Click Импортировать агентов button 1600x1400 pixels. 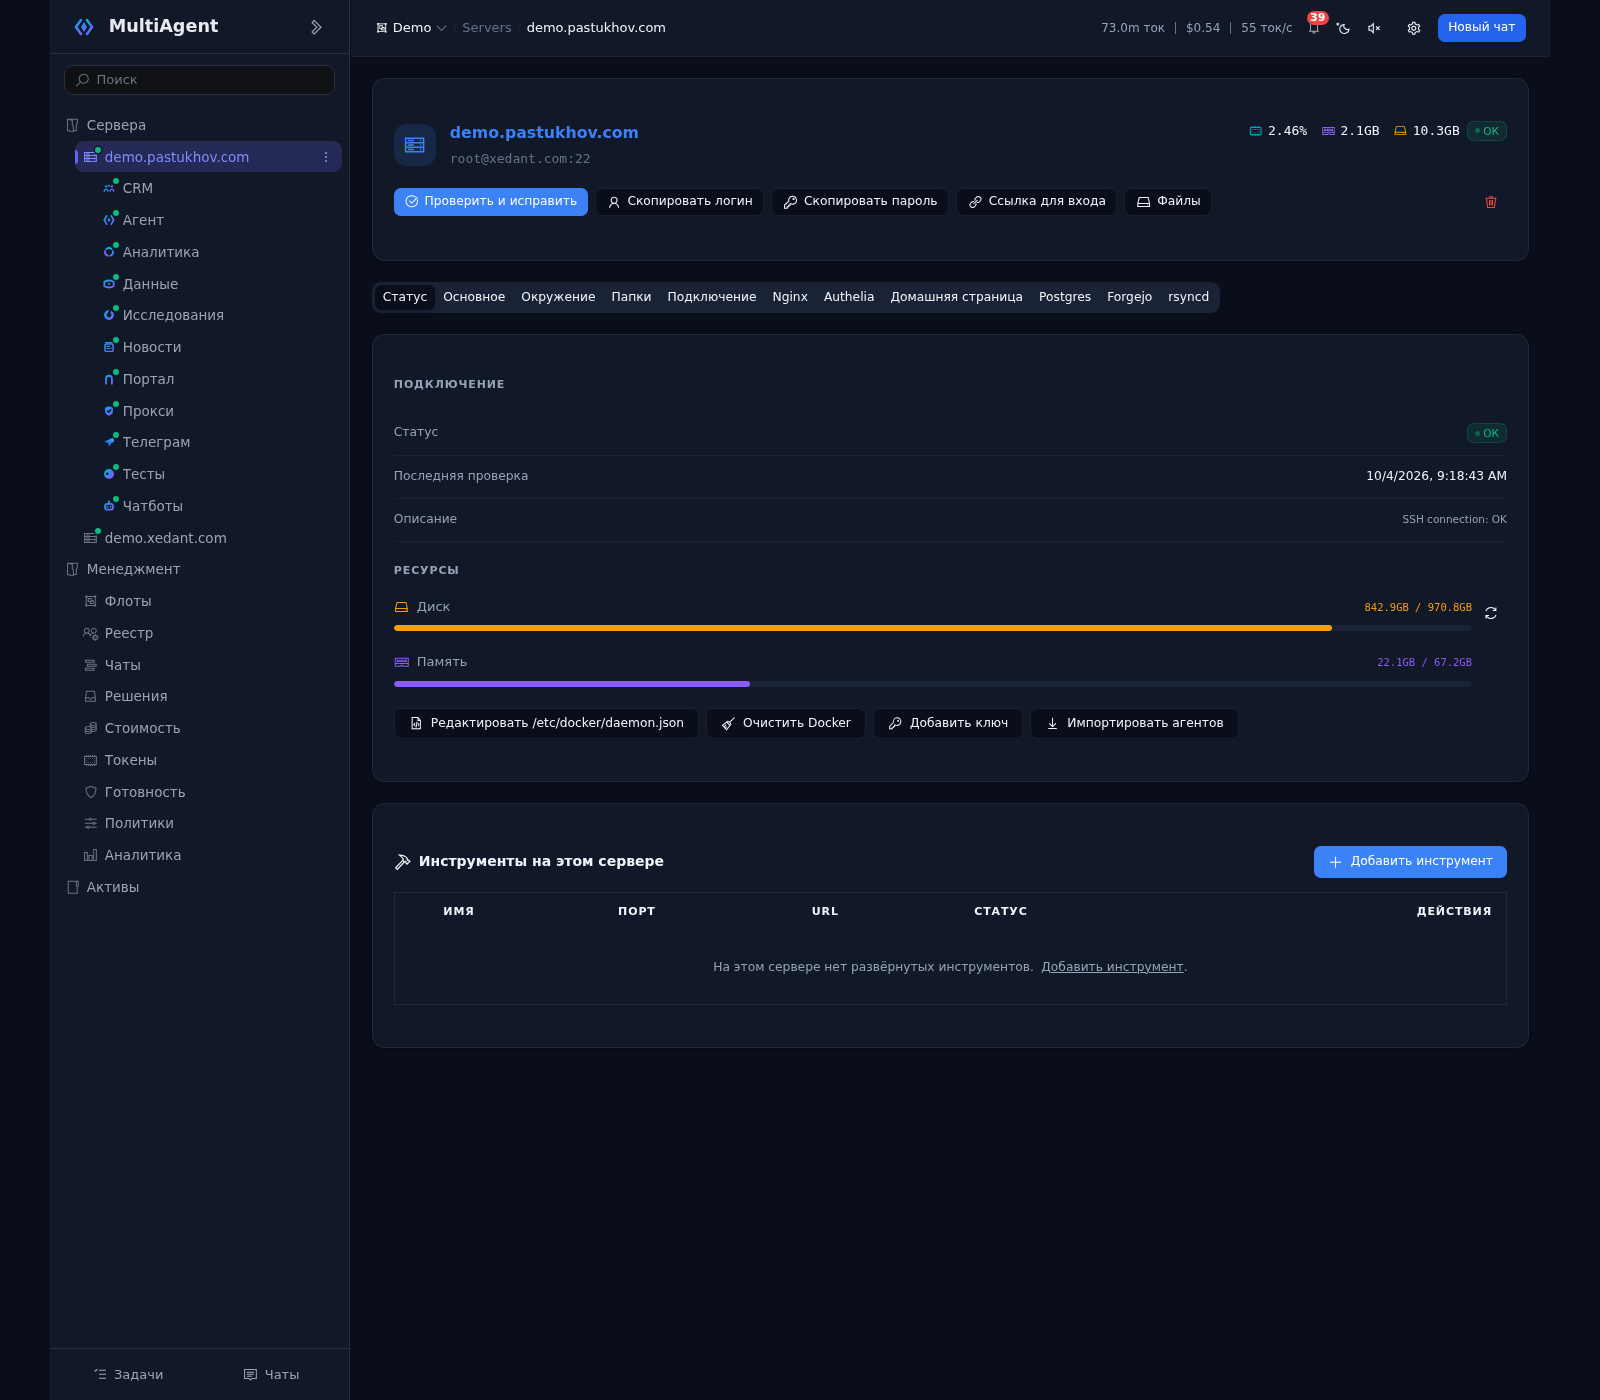[1134, 724]
